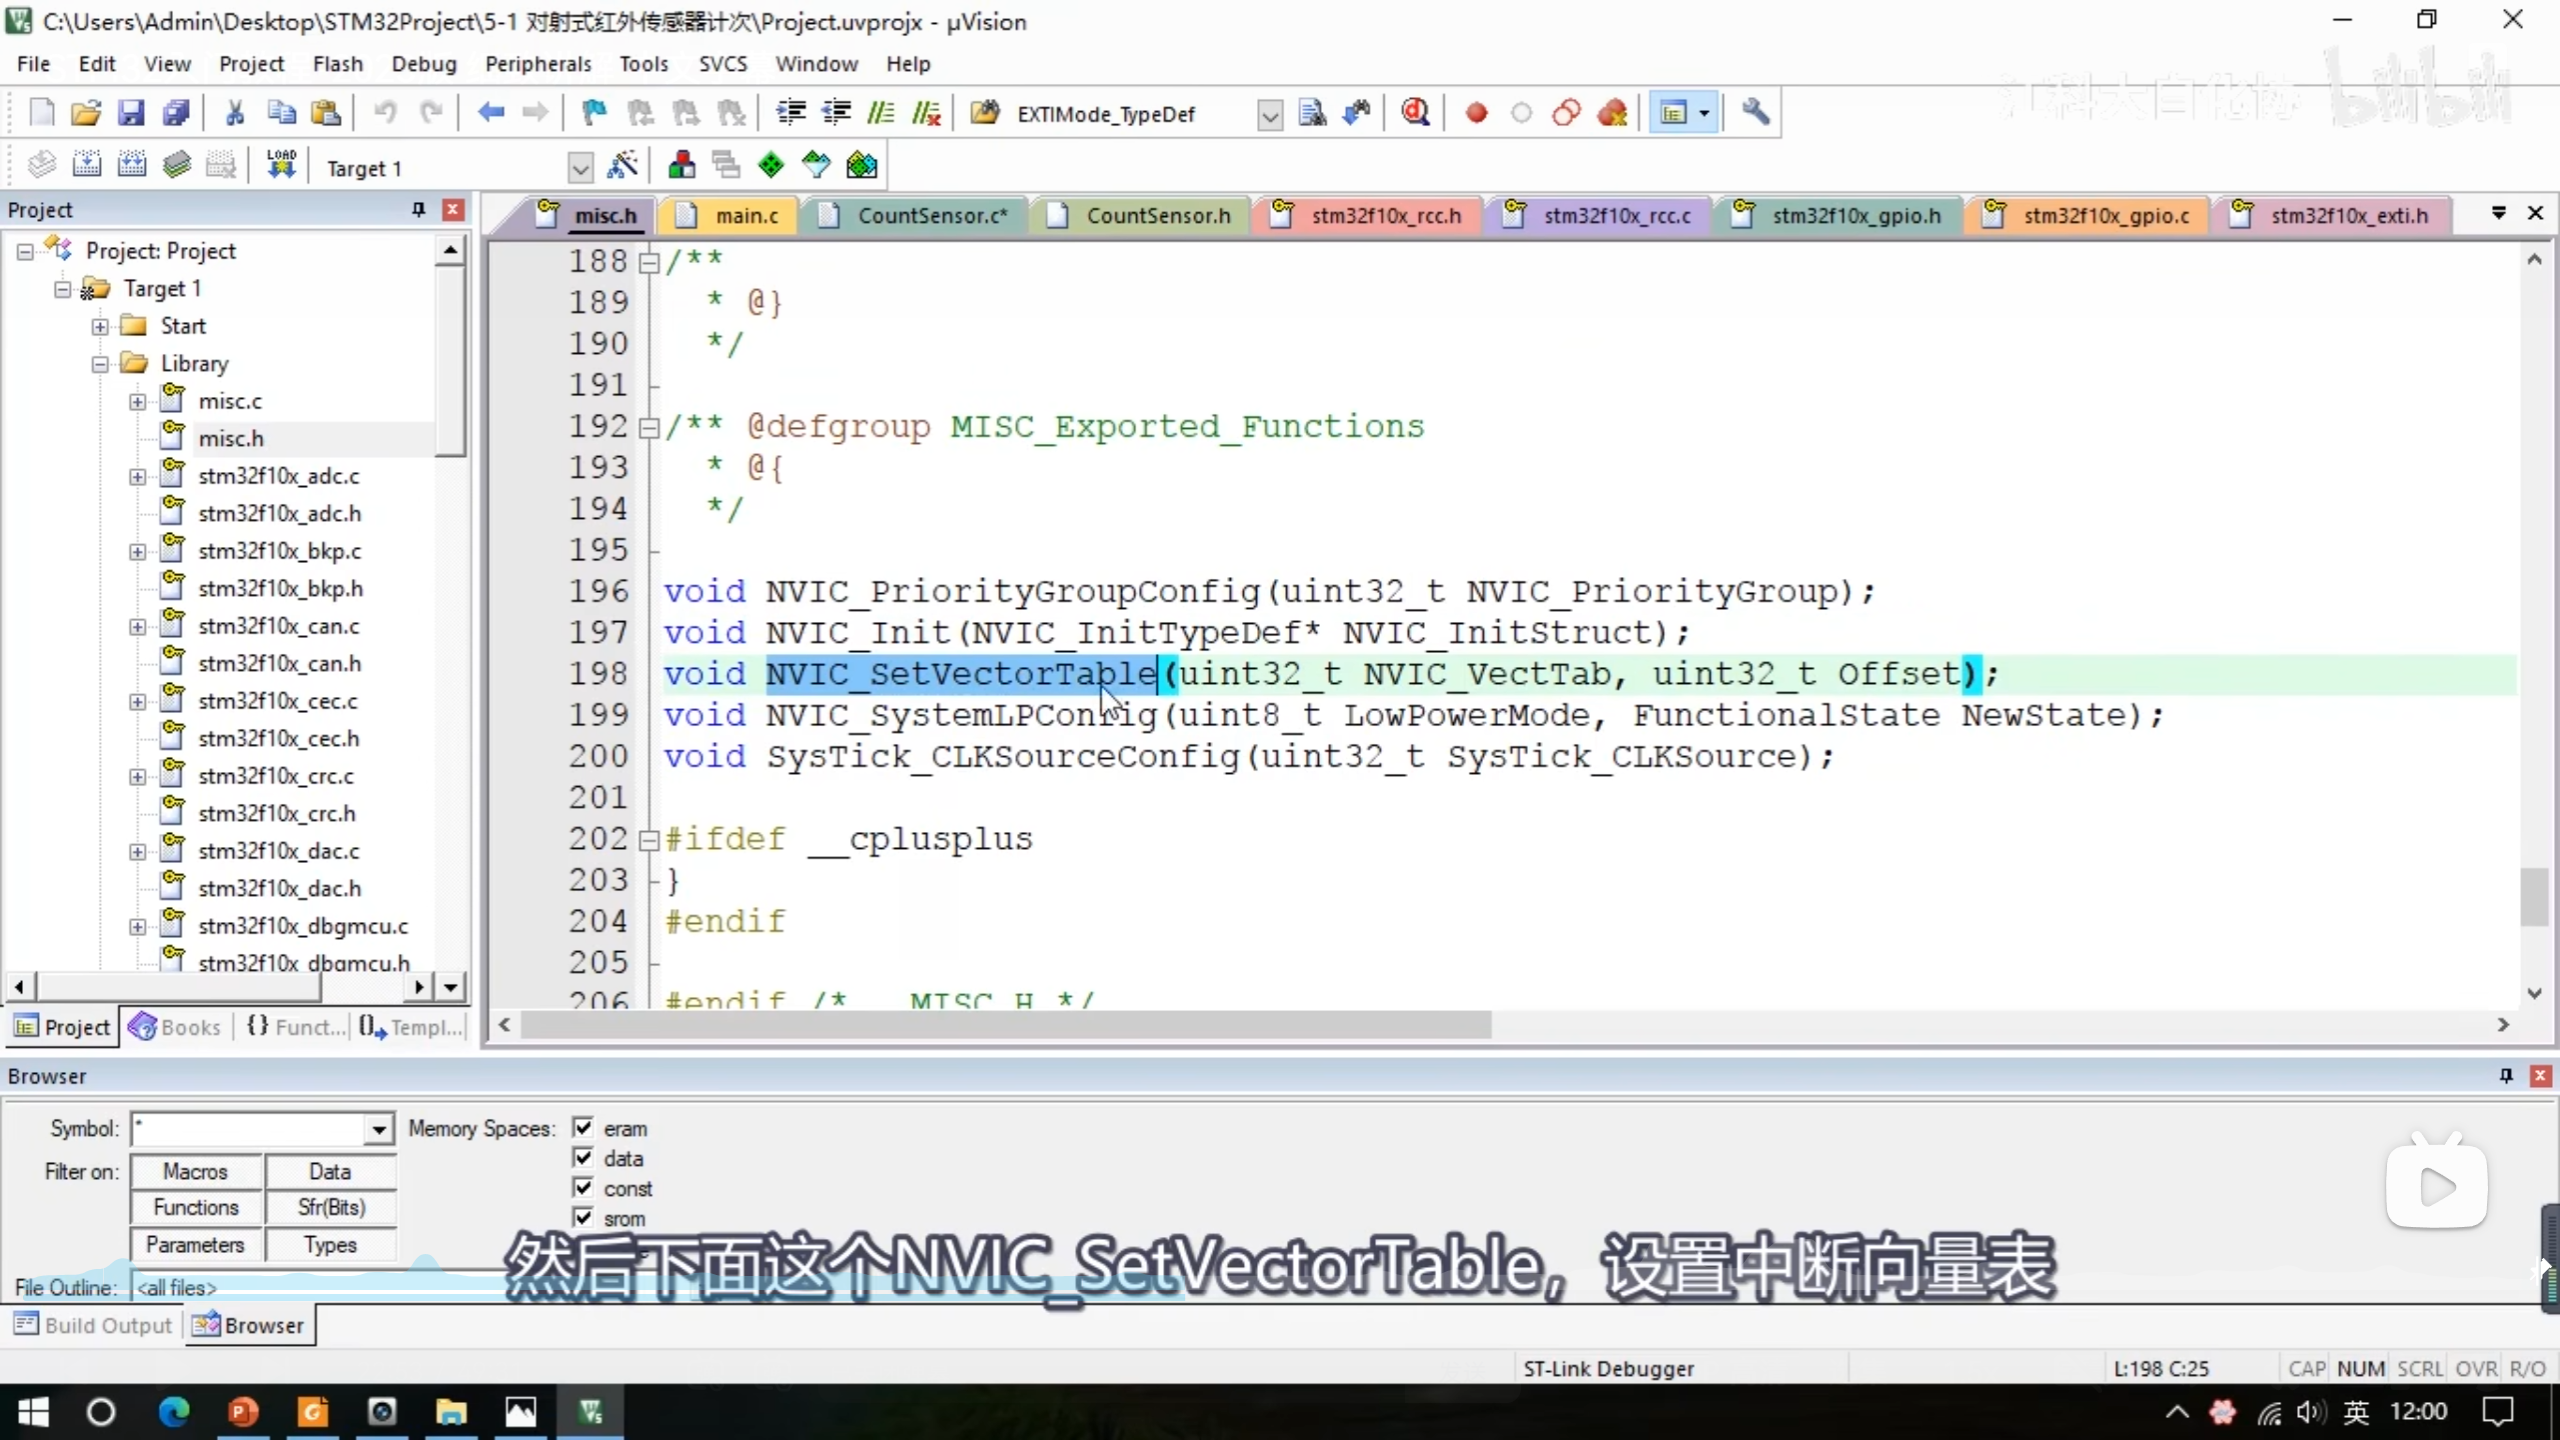The image size is (2560, 1440).
Task: Click the Download LOAD icon
Action: (x=281, y=166)
